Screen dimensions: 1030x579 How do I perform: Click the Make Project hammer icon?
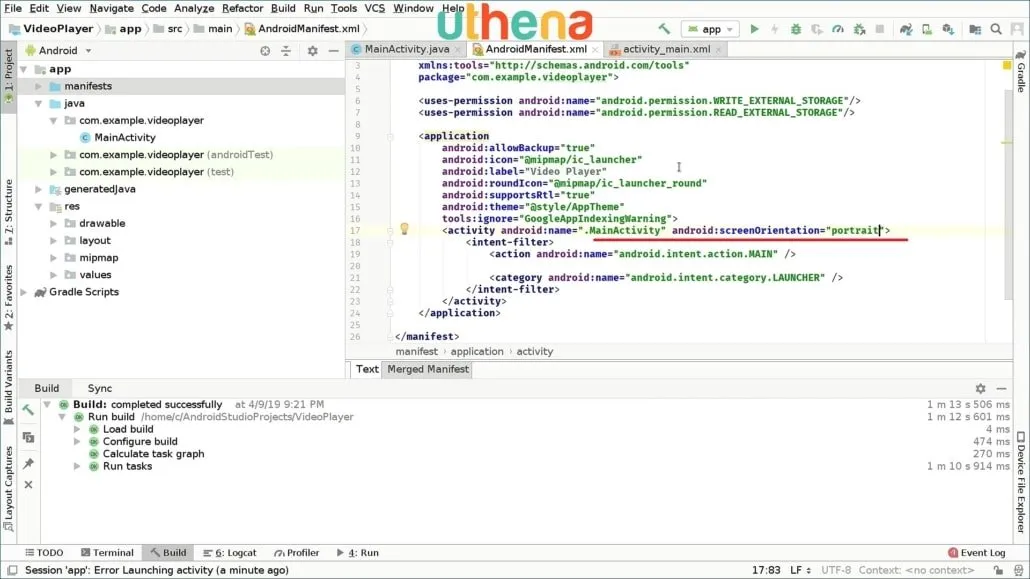pyautogui.click(x=664, y=29)
